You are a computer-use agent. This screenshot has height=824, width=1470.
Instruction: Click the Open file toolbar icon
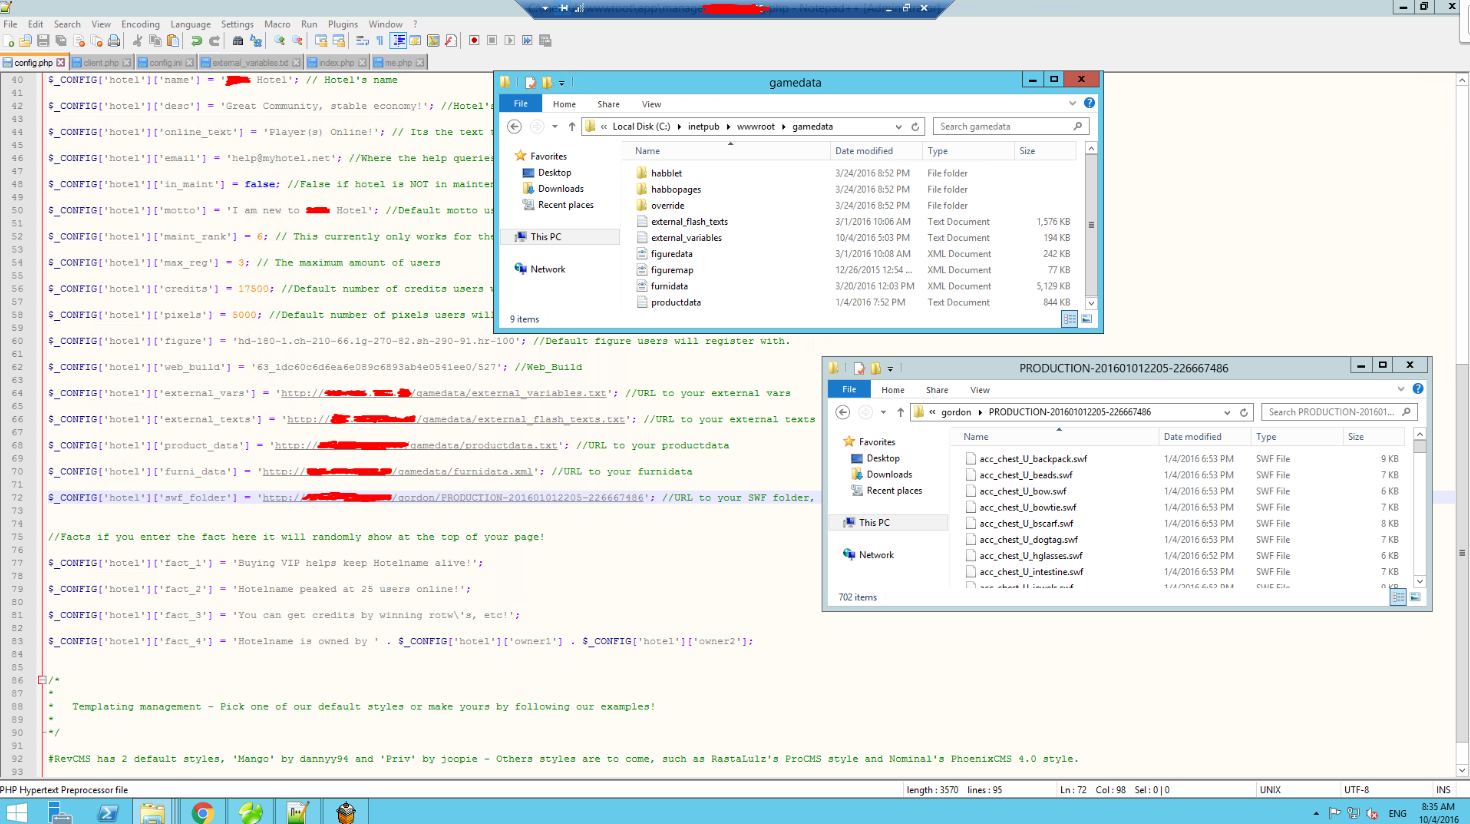pos(25,41)
